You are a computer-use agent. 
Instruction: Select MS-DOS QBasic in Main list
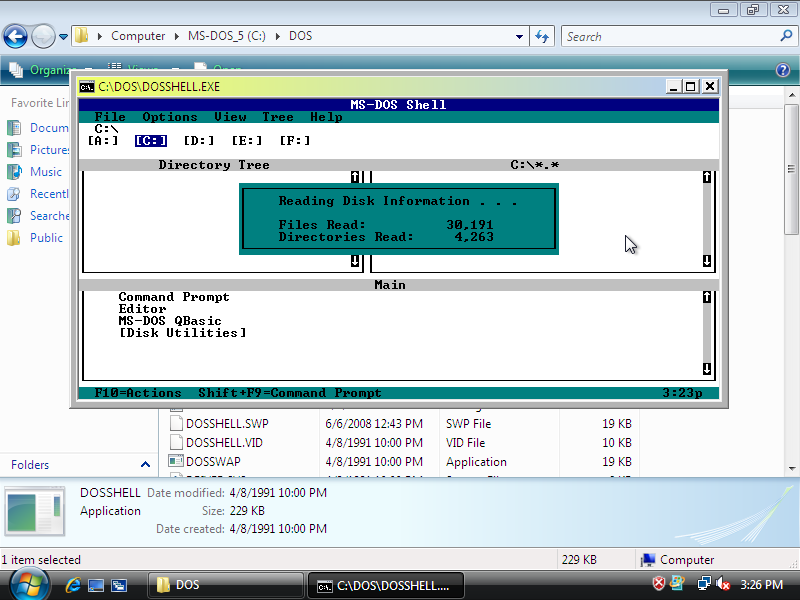click(170, 321)
